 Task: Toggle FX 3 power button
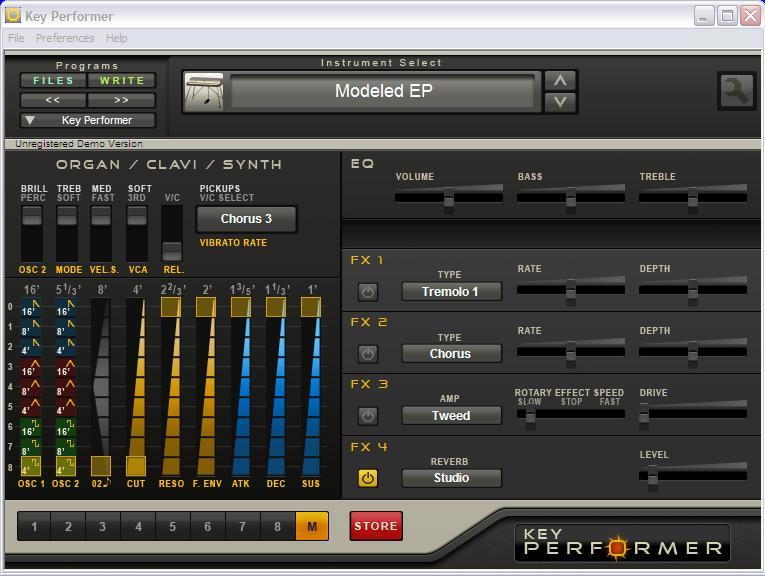(368, 416)
